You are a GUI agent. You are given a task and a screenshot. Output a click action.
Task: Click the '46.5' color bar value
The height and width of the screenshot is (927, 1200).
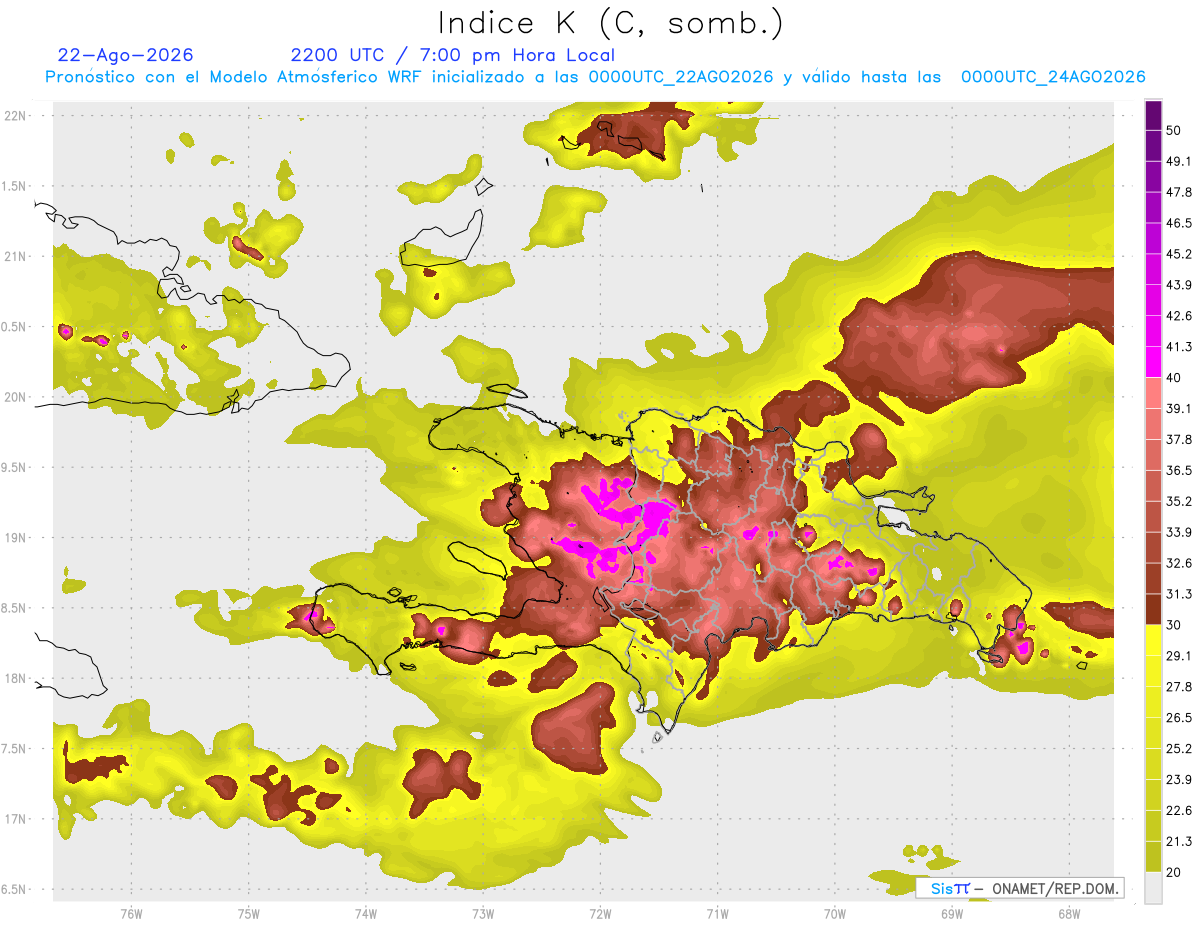tap(1179, 223)
